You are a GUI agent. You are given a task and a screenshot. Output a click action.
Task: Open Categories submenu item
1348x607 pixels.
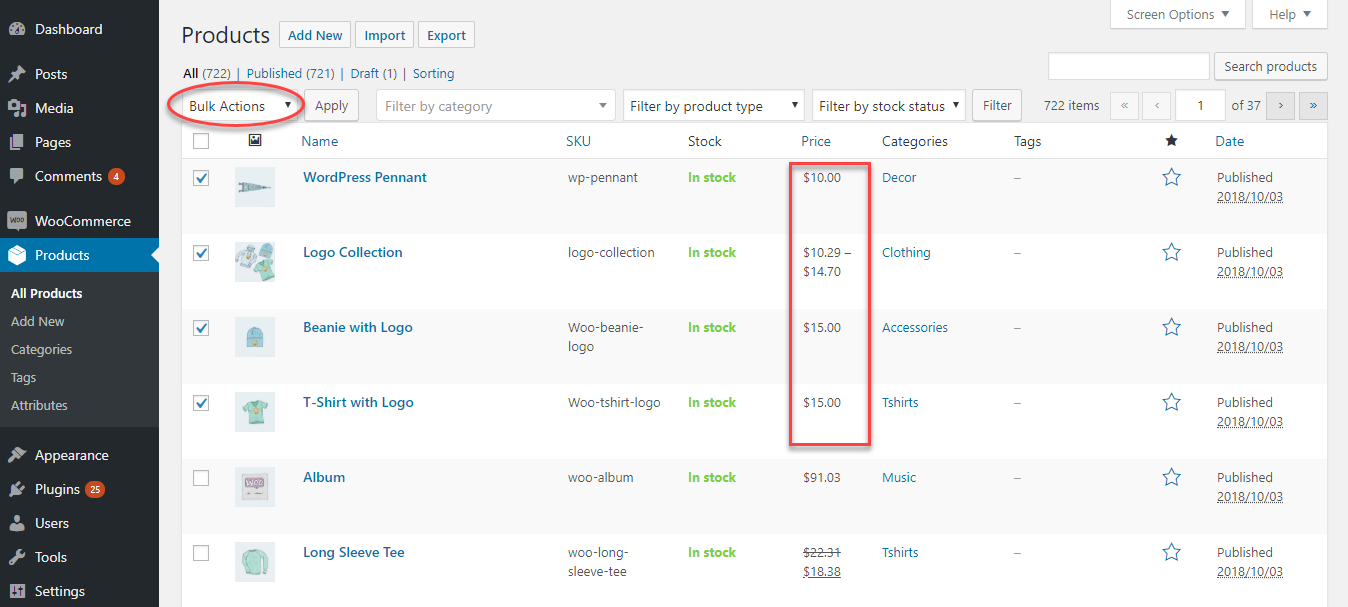point(42,349)
